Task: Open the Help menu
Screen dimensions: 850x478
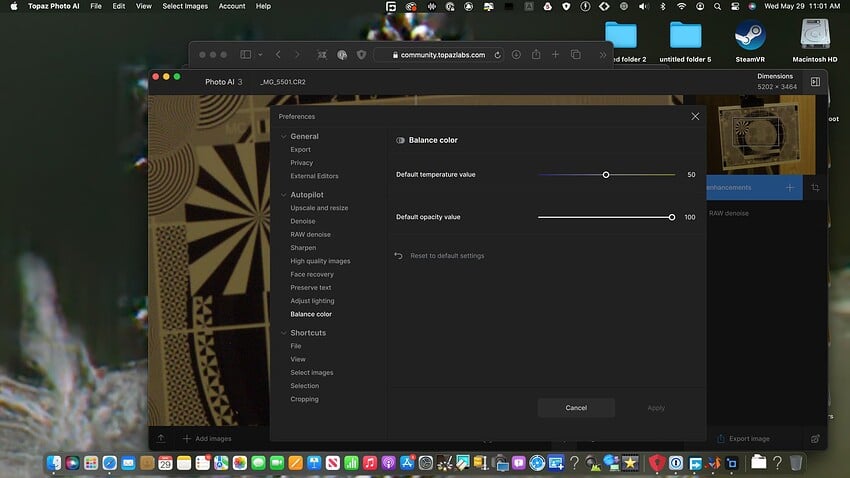Action: 263,7
